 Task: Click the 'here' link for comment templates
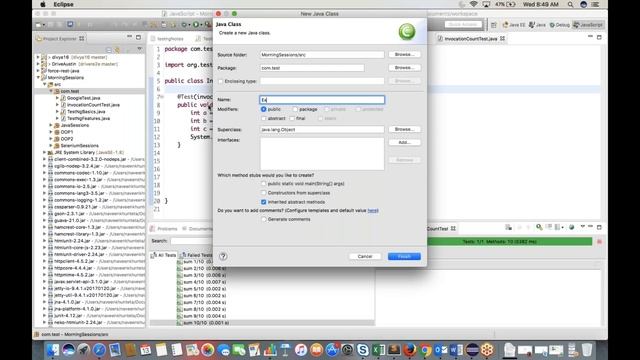[x=373, y=211]
